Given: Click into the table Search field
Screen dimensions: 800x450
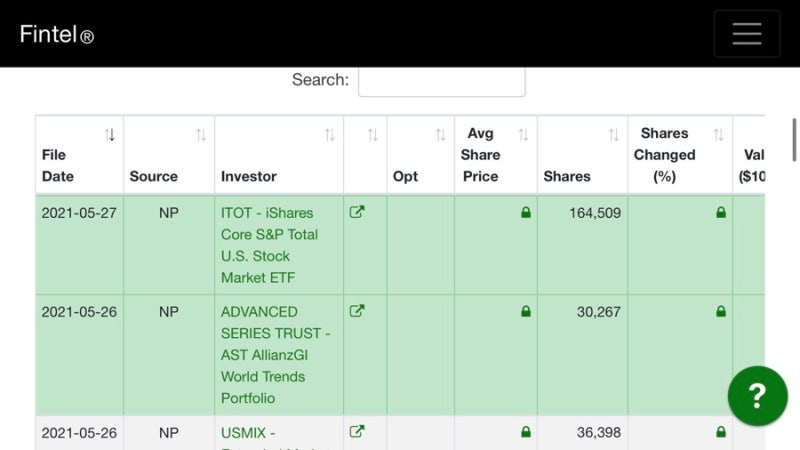Looking at the screenshot, I should [x=441, y=80].
